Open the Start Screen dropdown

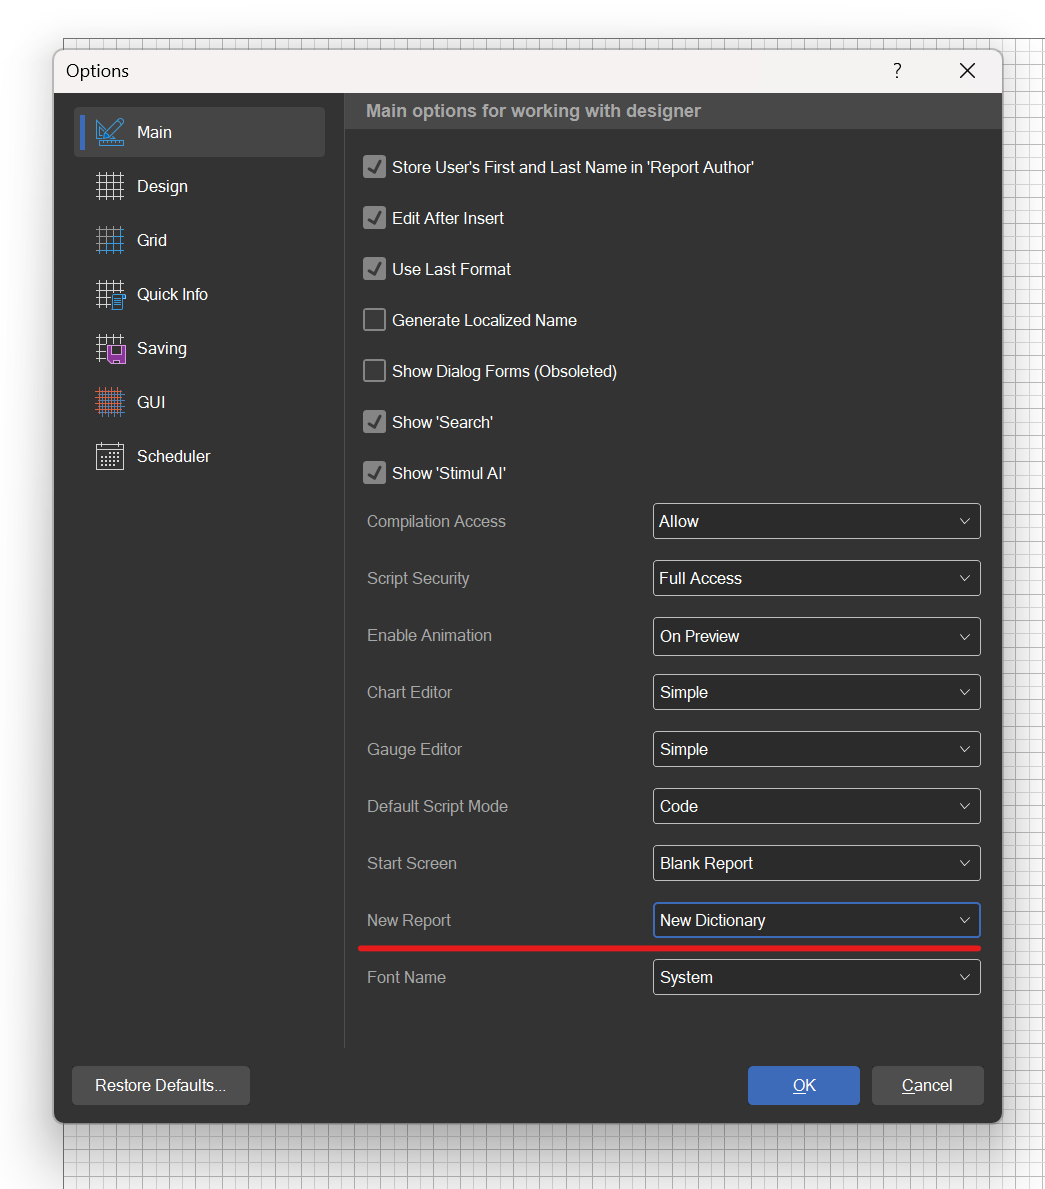point(817,863)
